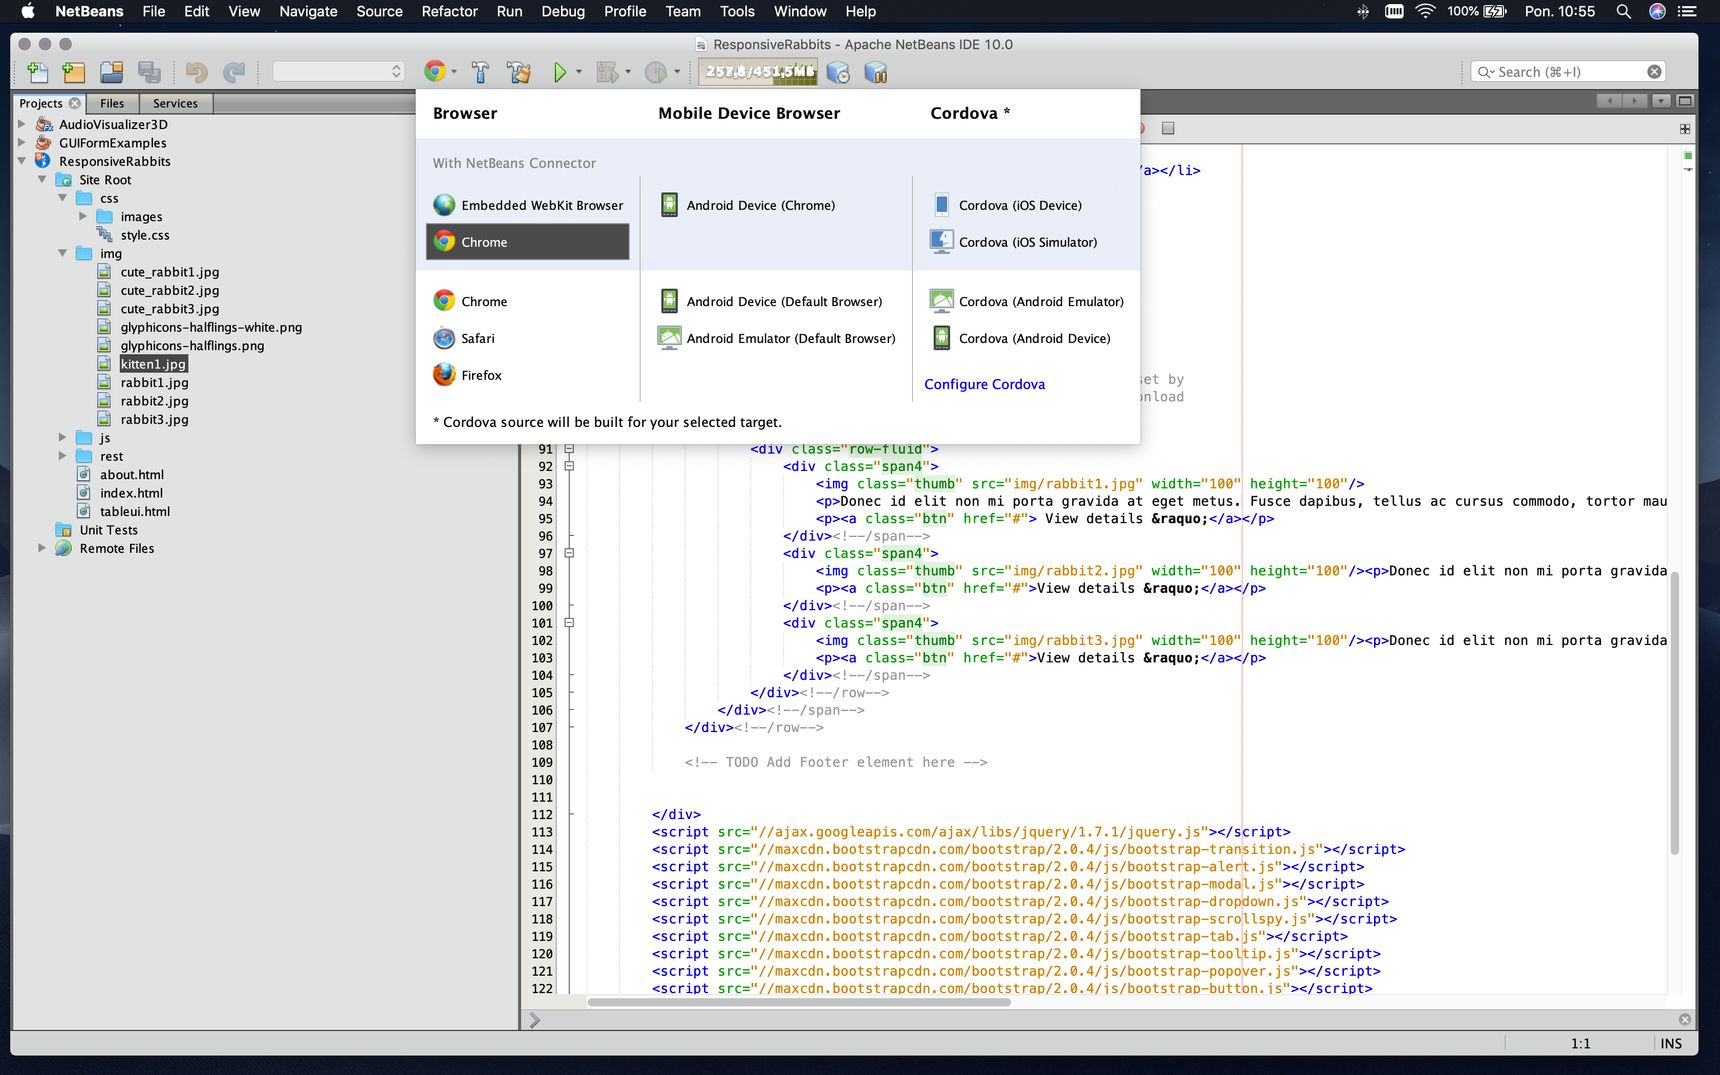
Task: Select style.css in project tree
Action: pos(145,235)
